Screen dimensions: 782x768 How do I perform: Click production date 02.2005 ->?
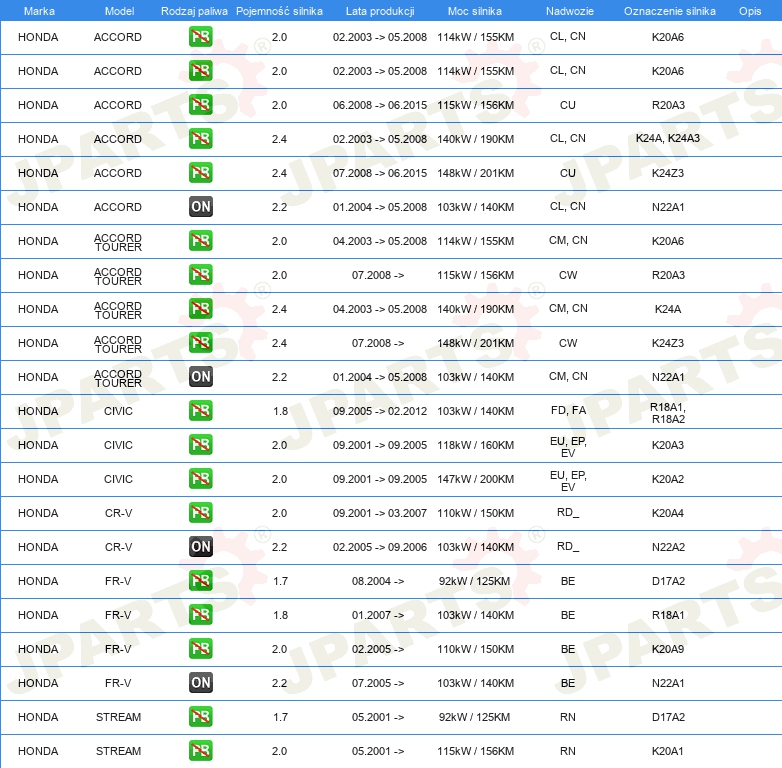pyautogui.click(x=378, y=649)
